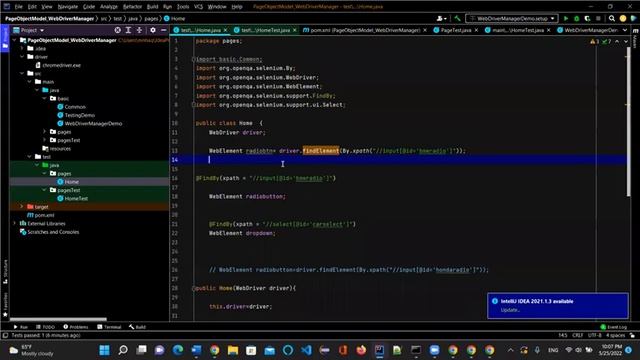Open Firefox from the taskbar

coord(361,350)
